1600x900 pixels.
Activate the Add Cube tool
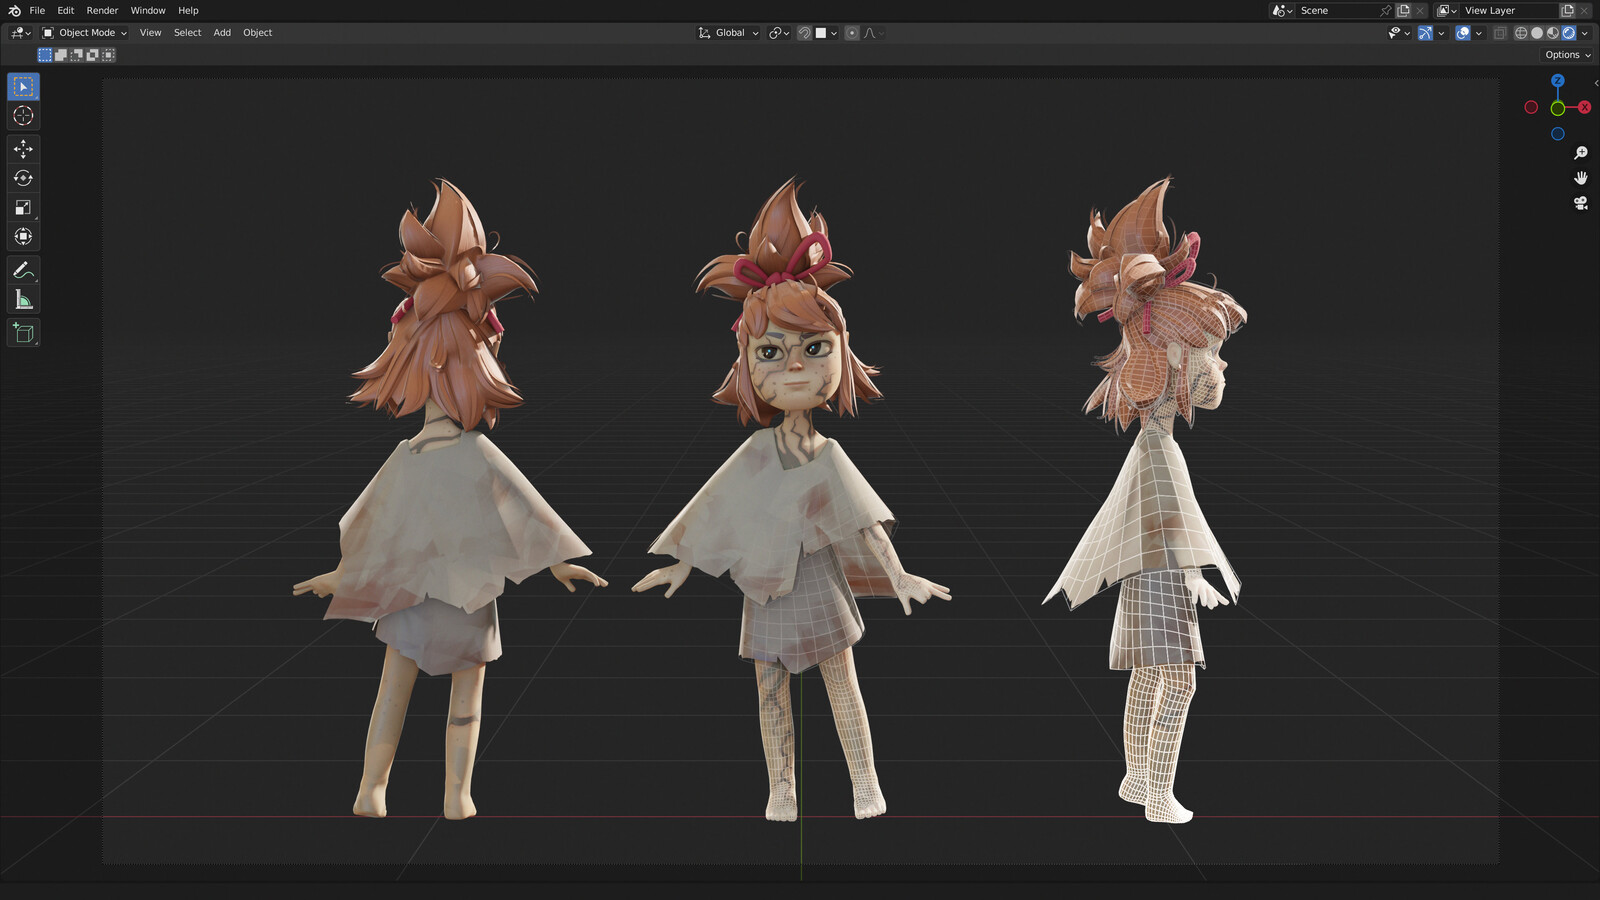pos(23,332)
